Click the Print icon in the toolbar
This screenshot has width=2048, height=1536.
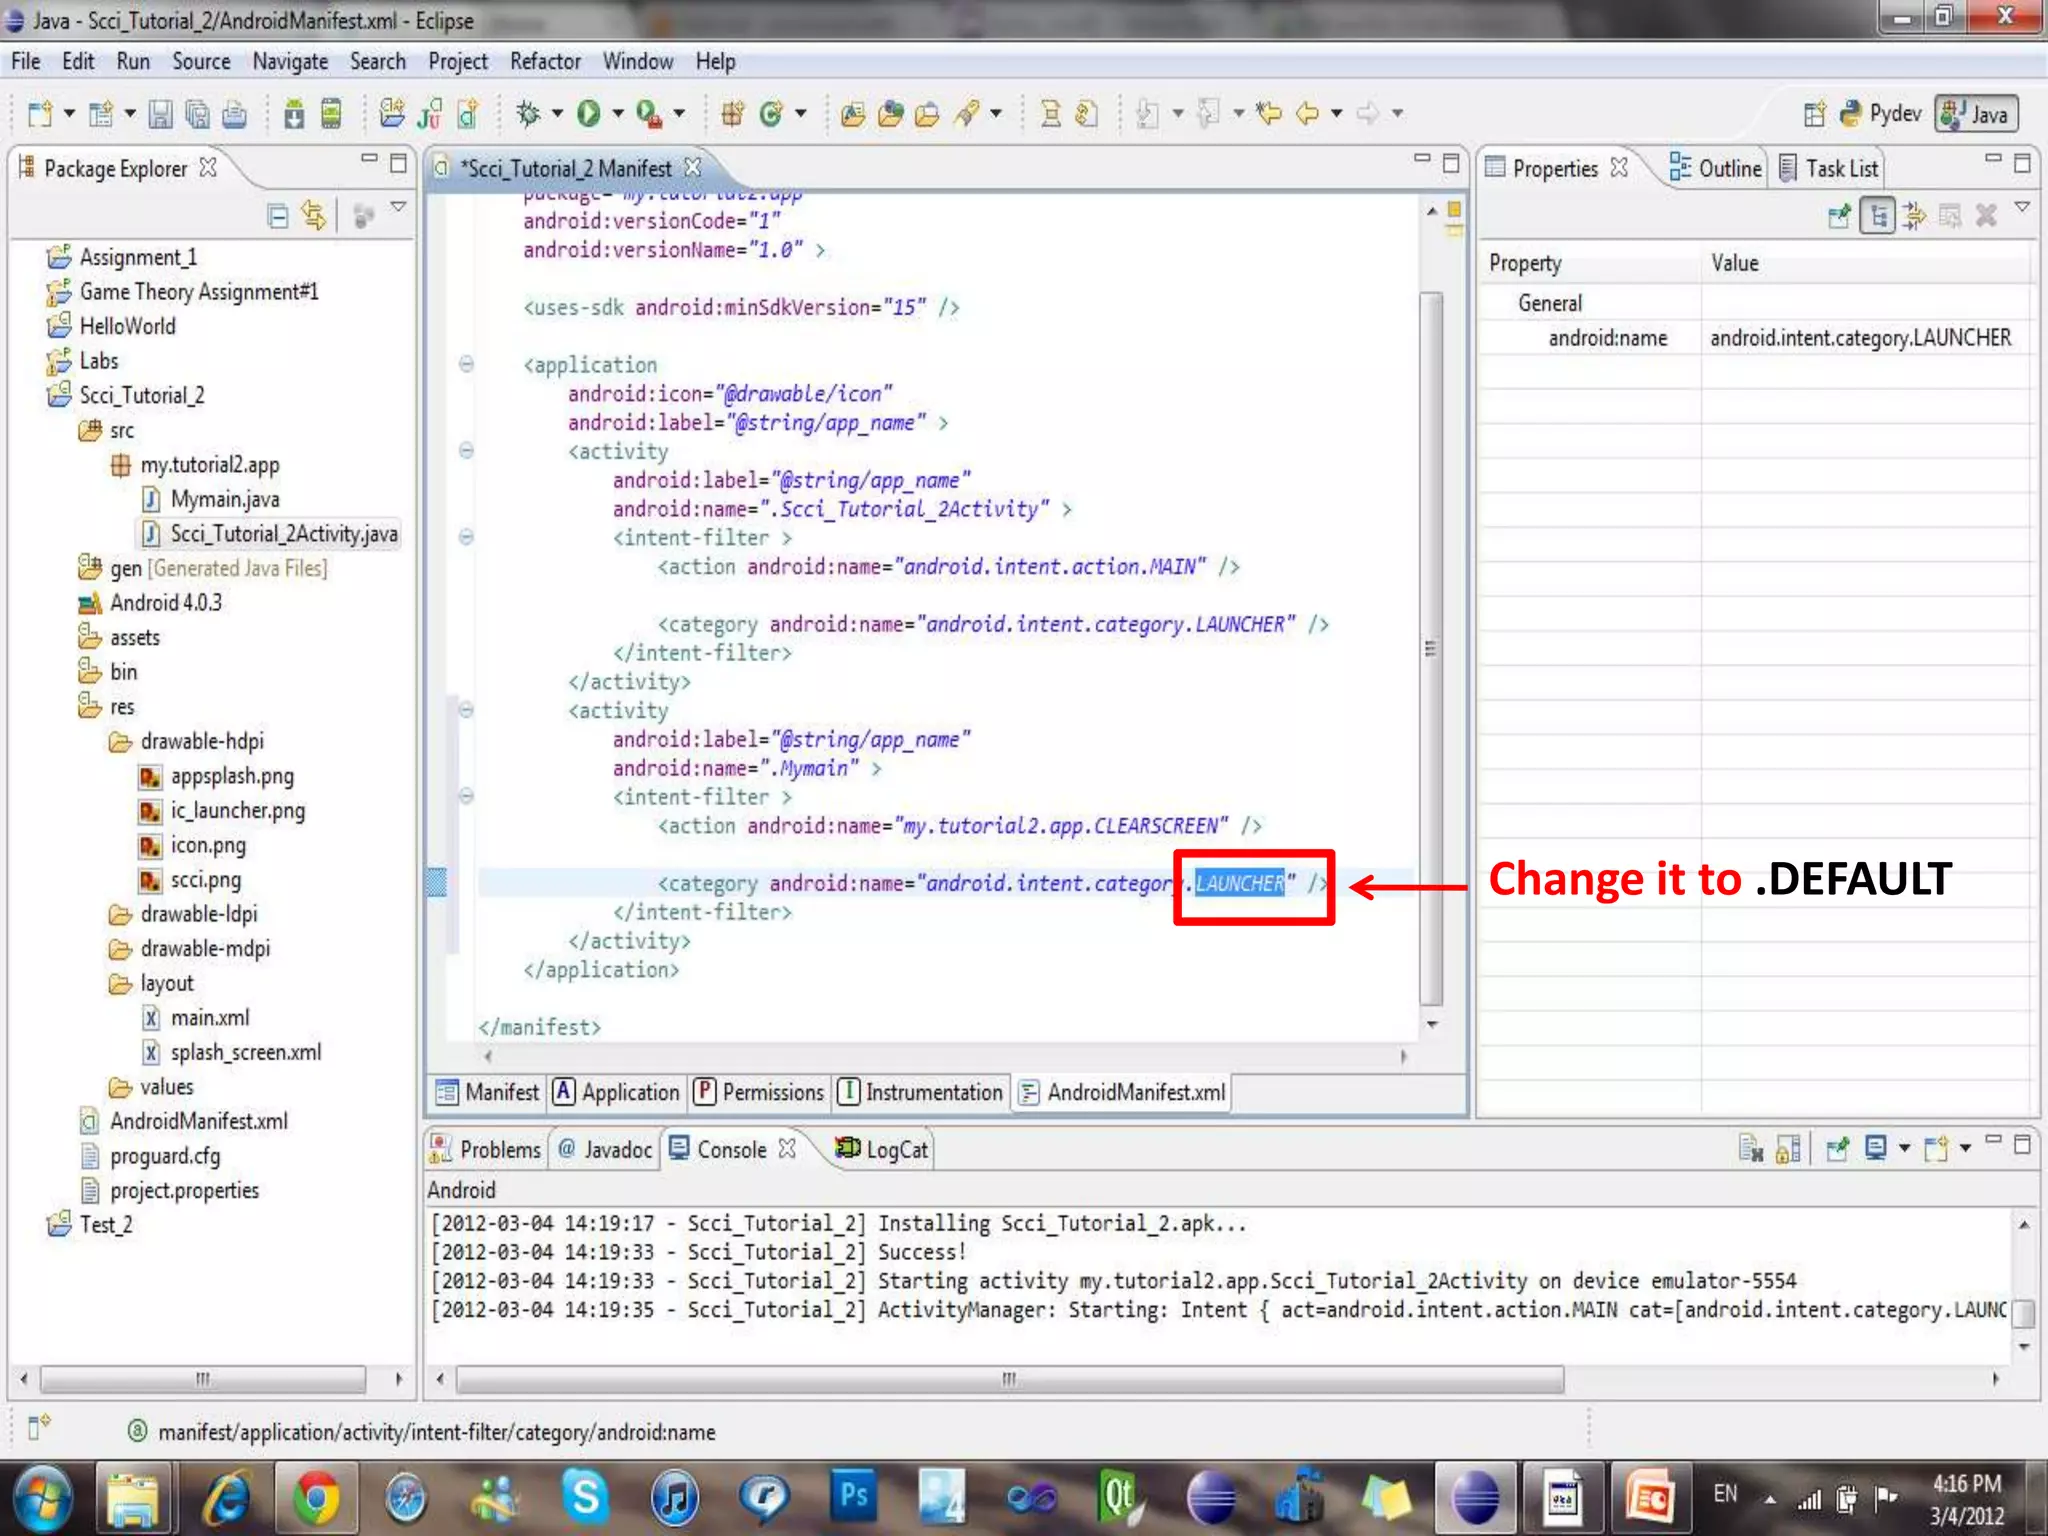234,114
